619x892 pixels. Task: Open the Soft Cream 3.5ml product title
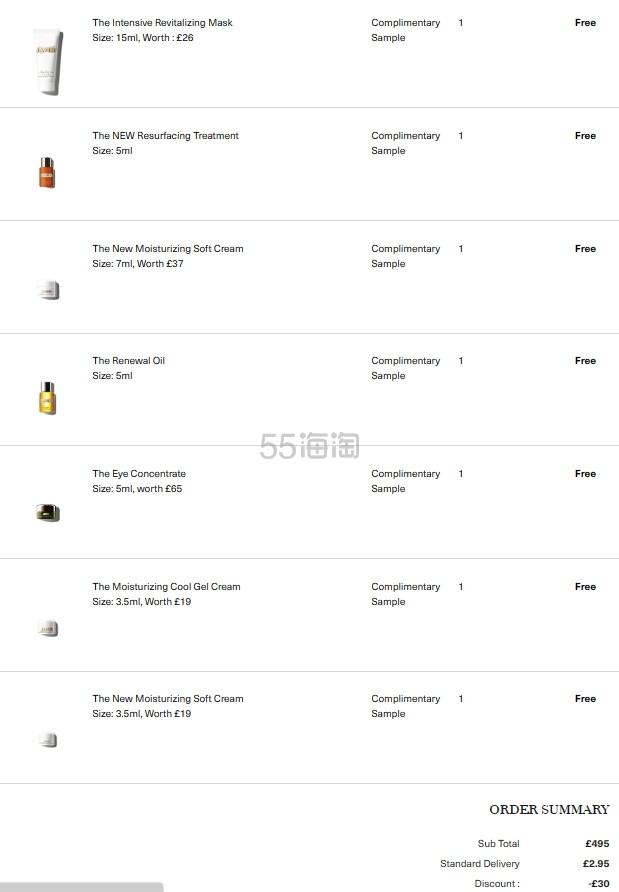point(168,699)
